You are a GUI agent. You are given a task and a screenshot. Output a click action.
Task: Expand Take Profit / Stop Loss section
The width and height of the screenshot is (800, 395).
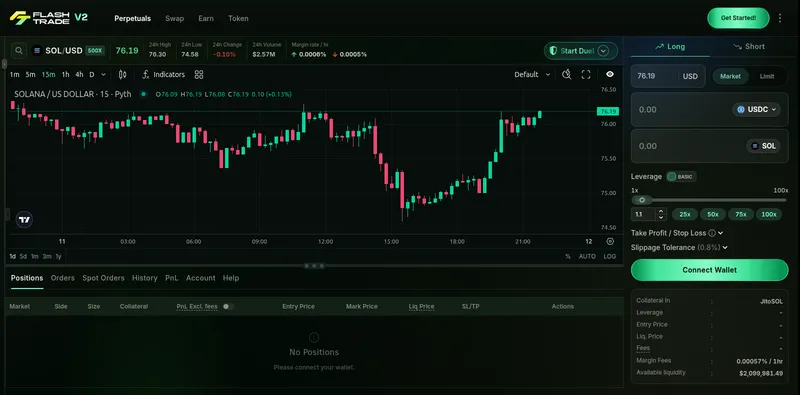pyautogui.click(x=677, y=233)
